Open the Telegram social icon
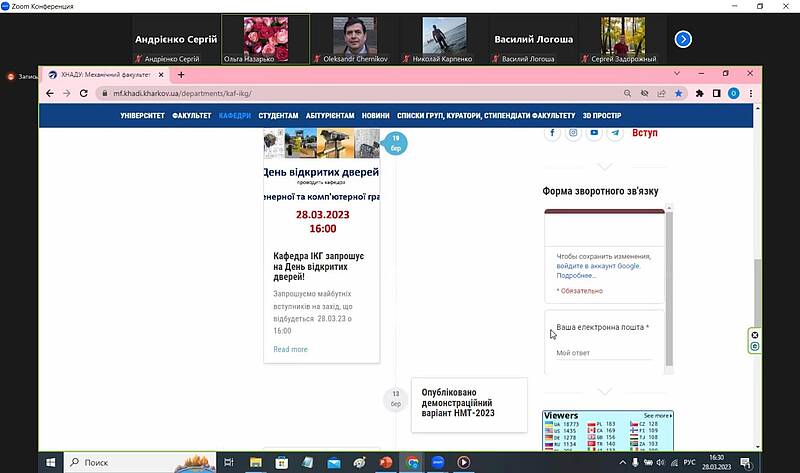 tap(616, 133)
